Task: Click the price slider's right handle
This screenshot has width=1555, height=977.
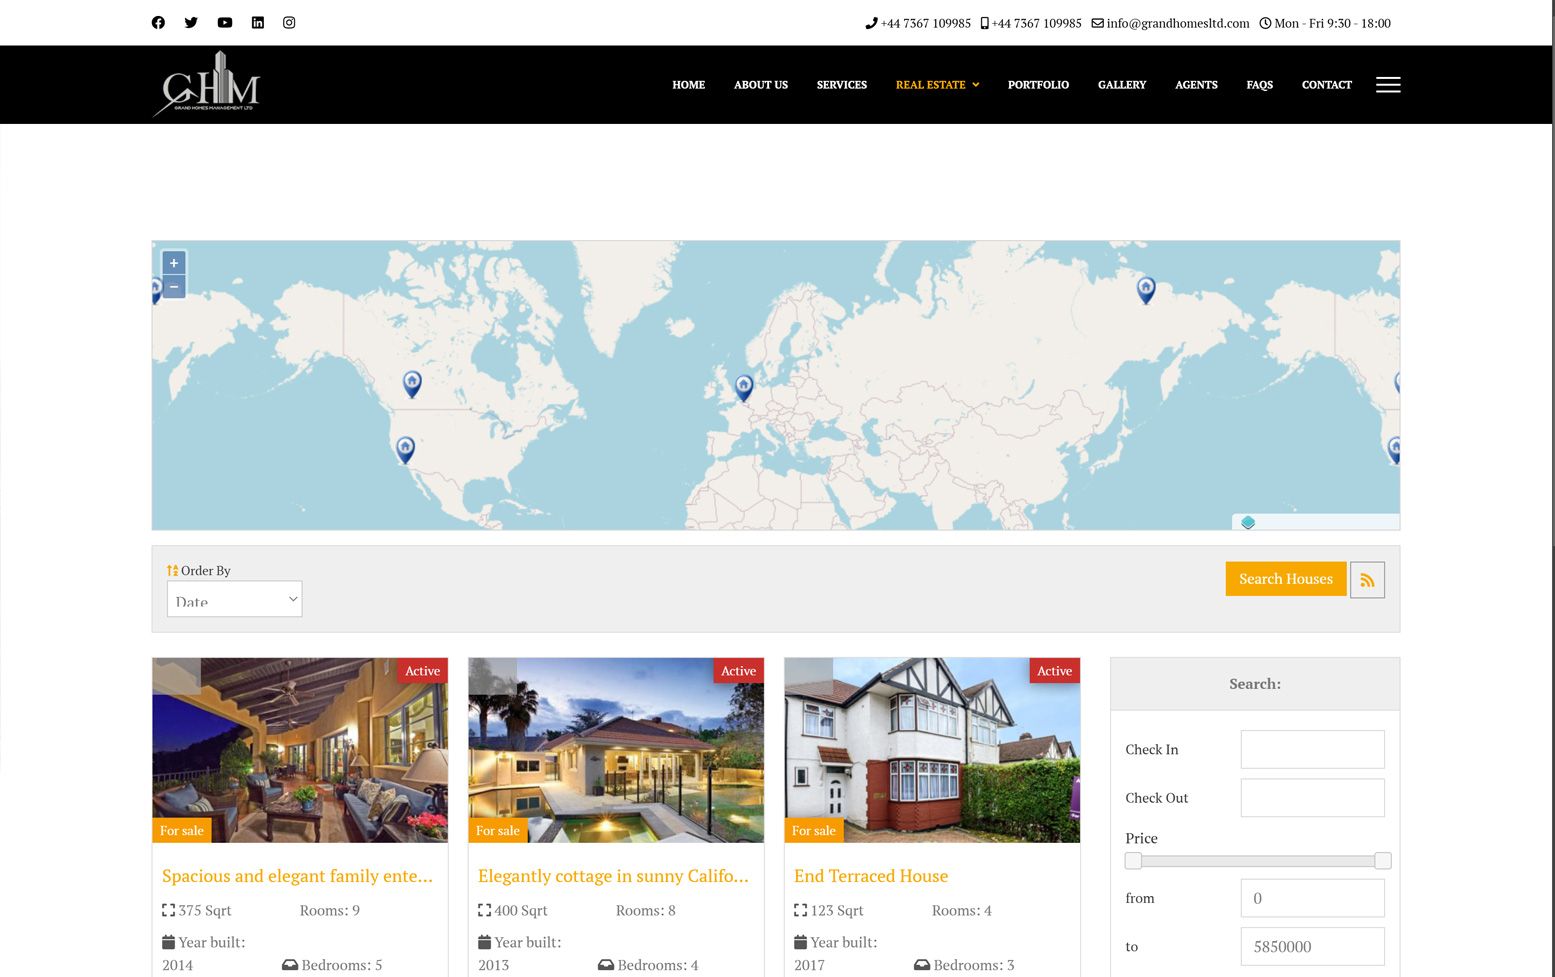Action: 1382,861
